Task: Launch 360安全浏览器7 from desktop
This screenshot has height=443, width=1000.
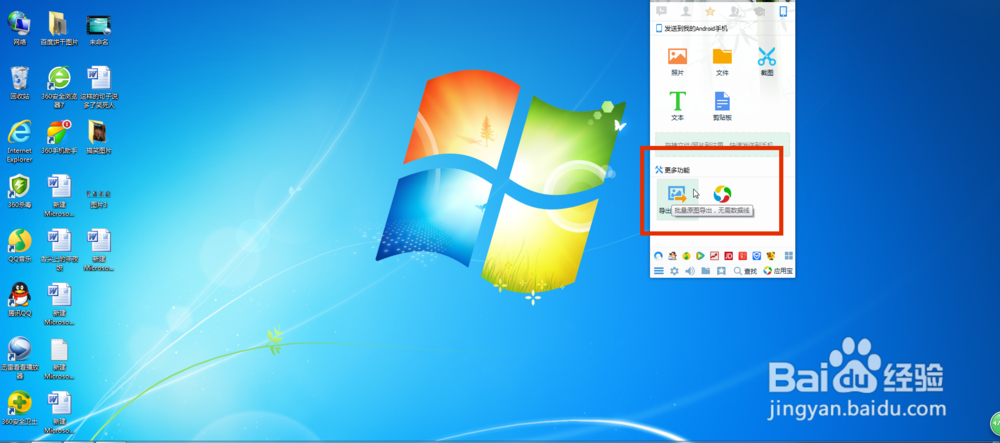Action: (x=59, y=87)
